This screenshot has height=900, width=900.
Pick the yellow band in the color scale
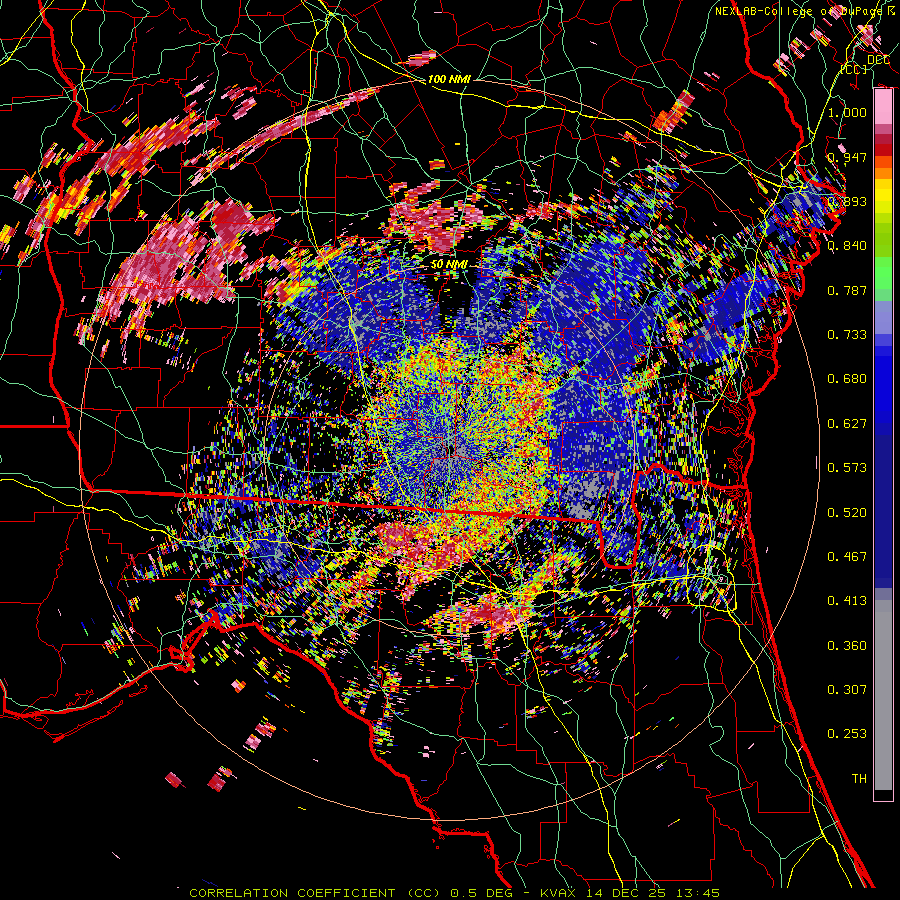pyautogui.click(x=883, y=196)
